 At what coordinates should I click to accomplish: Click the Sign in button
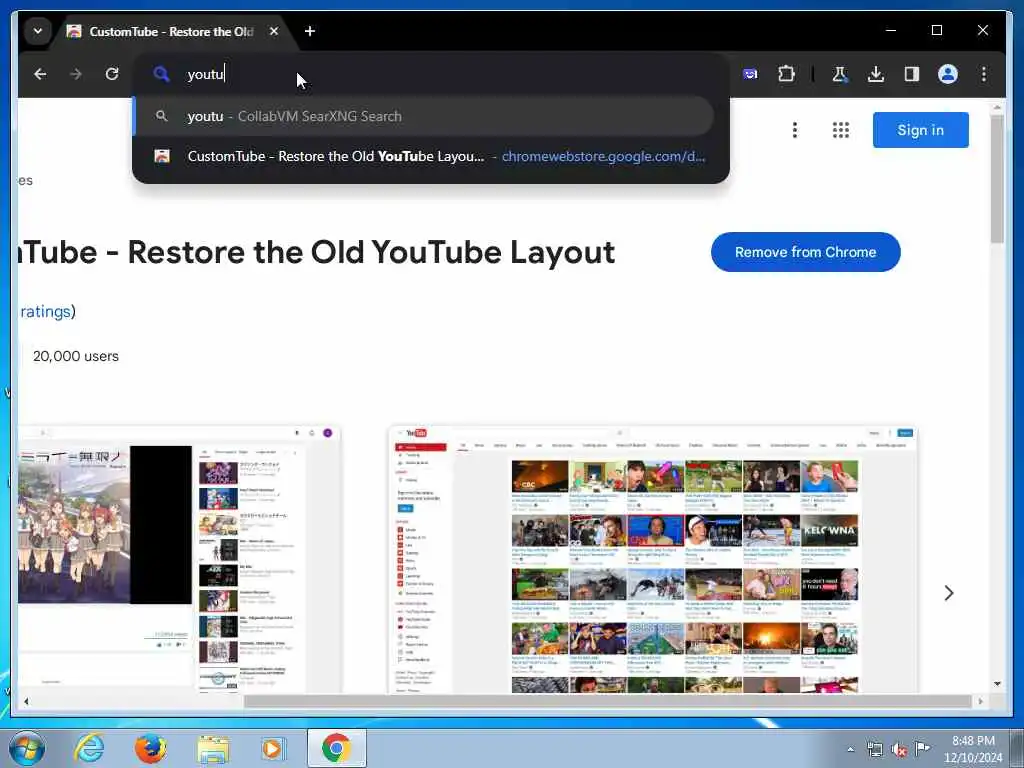tap(920, 130)
